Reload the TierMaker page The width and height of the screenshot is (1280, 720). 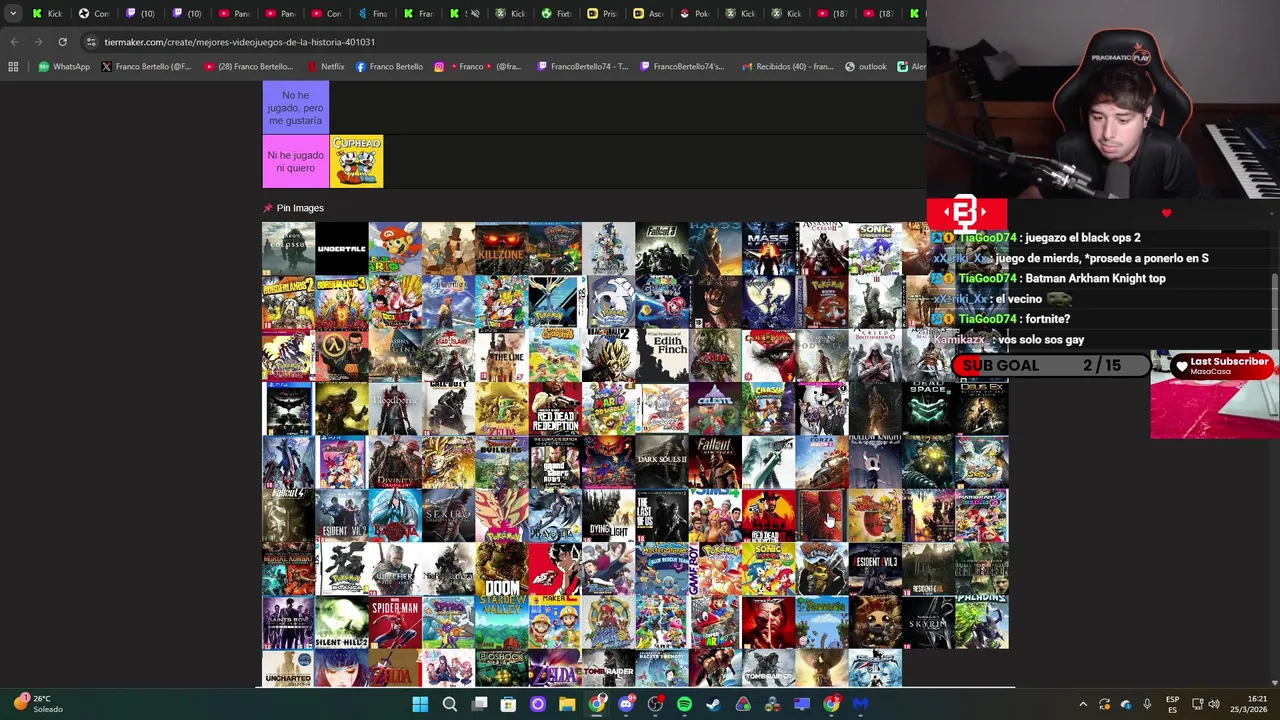[x=62, y=42]
